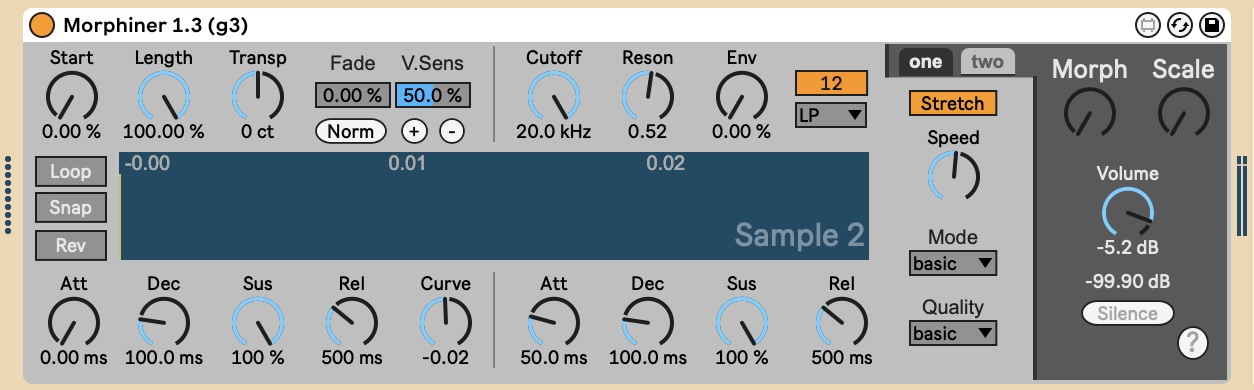Toggle the 12 filter slope button
1254x390 pixels.
(x=831, y=83)
